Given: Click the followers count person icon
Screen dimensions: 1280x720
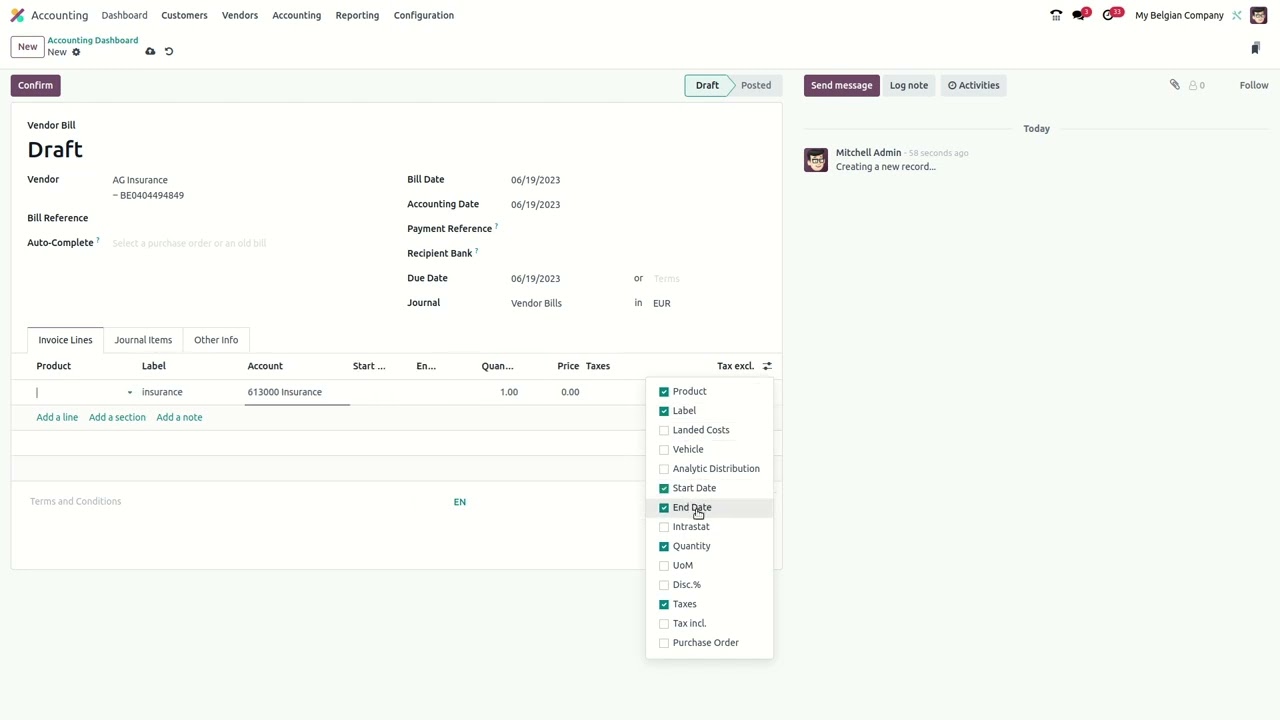Looking at the screenshot, I should [1197, 85].
